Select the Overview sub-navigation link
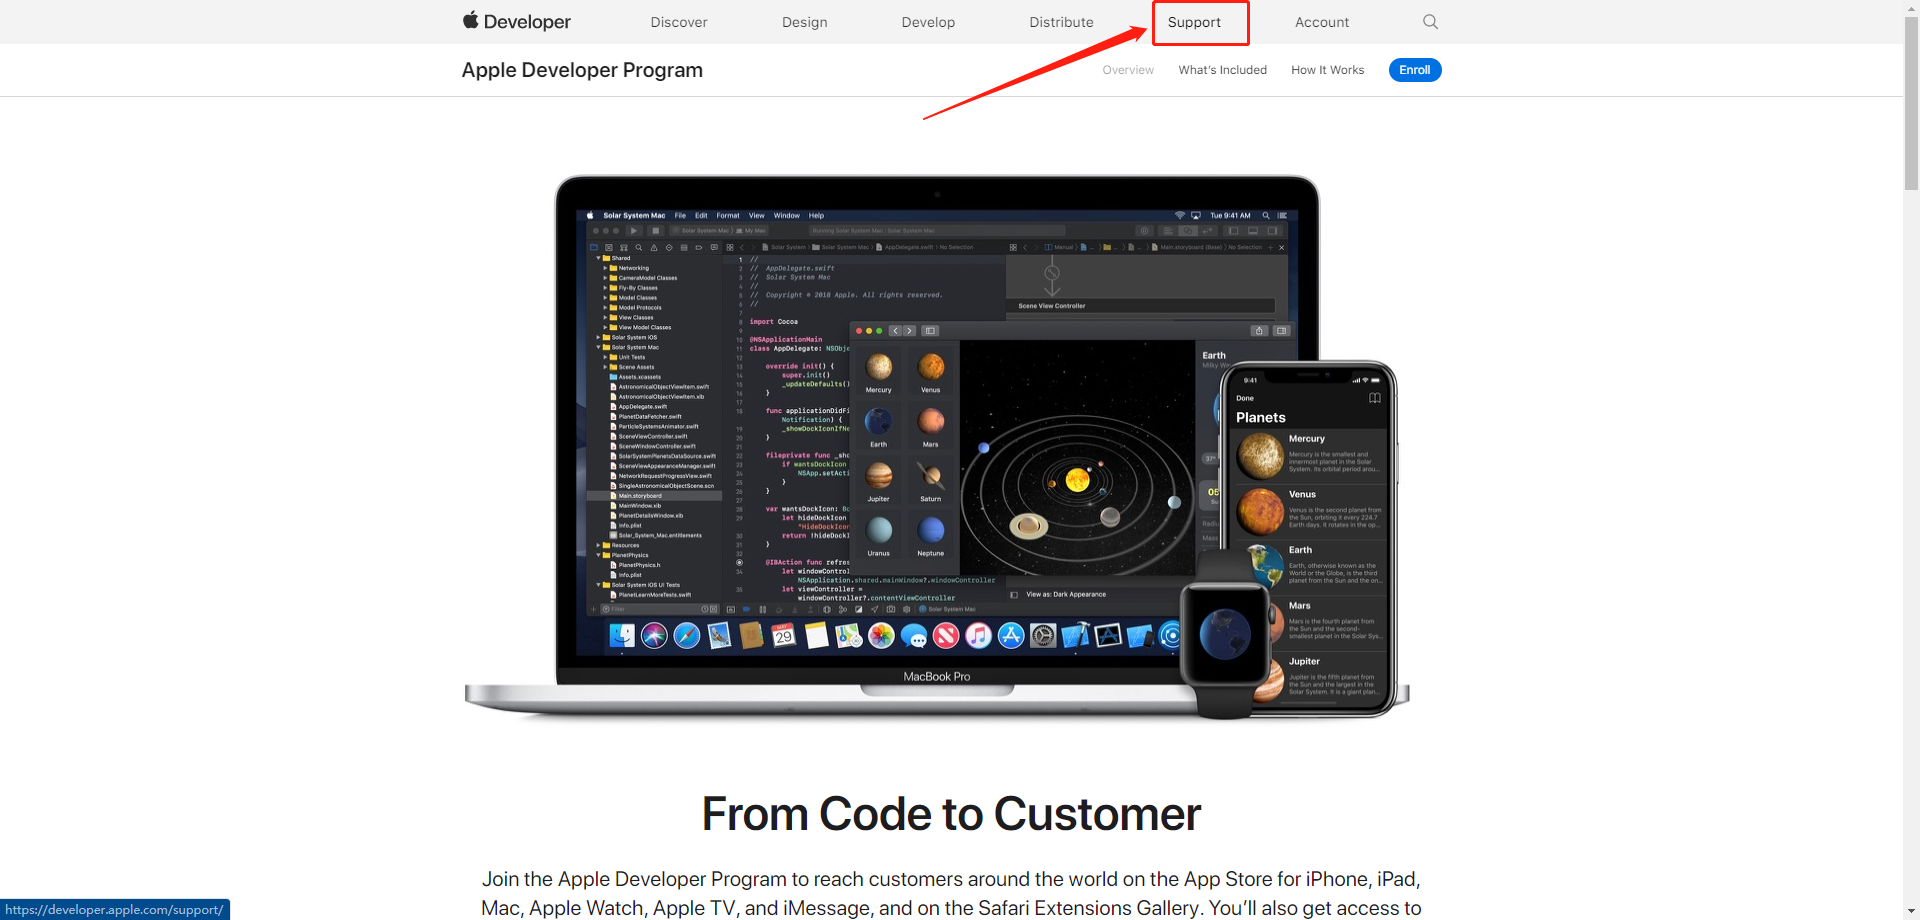The image size is (1920, 920). pos(1128,70)
